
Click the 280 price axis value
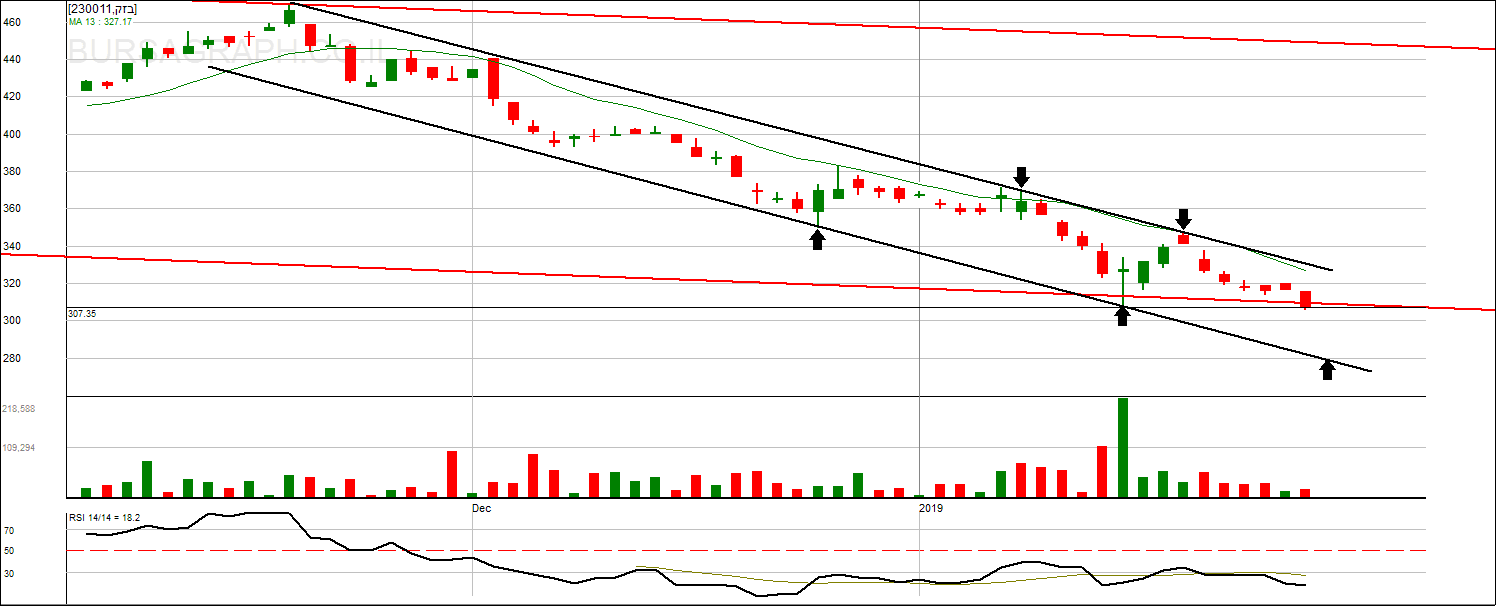(x=12, y=358)
